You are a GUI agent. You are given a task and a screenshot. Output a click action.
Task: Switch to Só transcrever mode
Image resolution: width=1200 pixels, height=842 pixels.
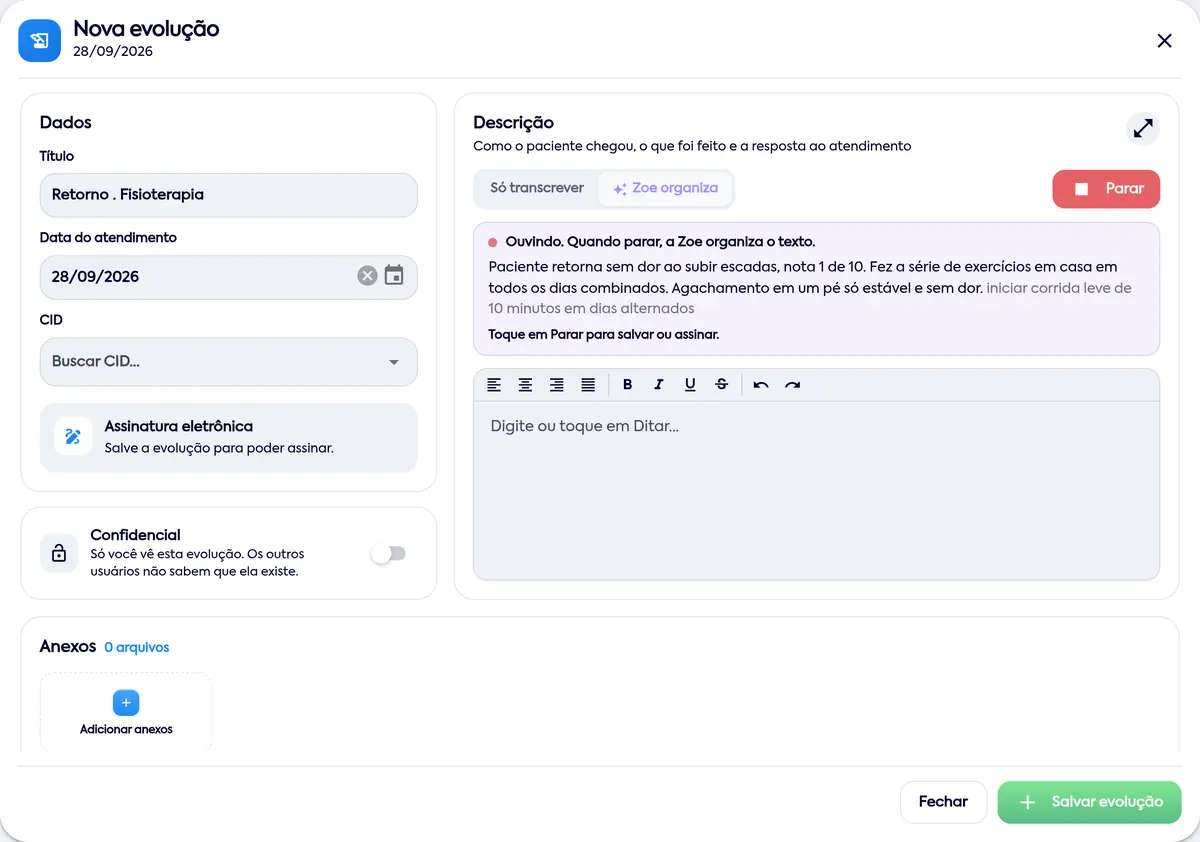coord(537,188)
